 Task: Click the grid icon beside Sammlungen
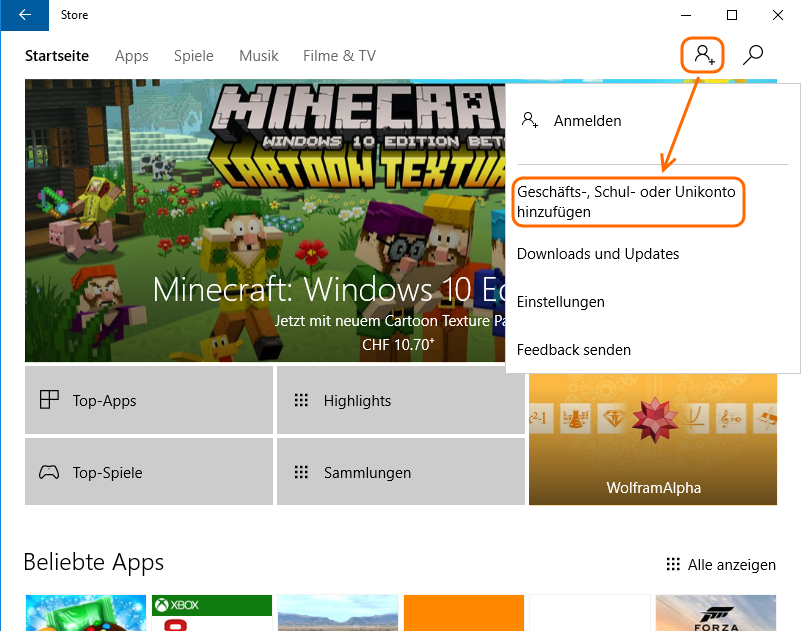(x=301, y=472)
